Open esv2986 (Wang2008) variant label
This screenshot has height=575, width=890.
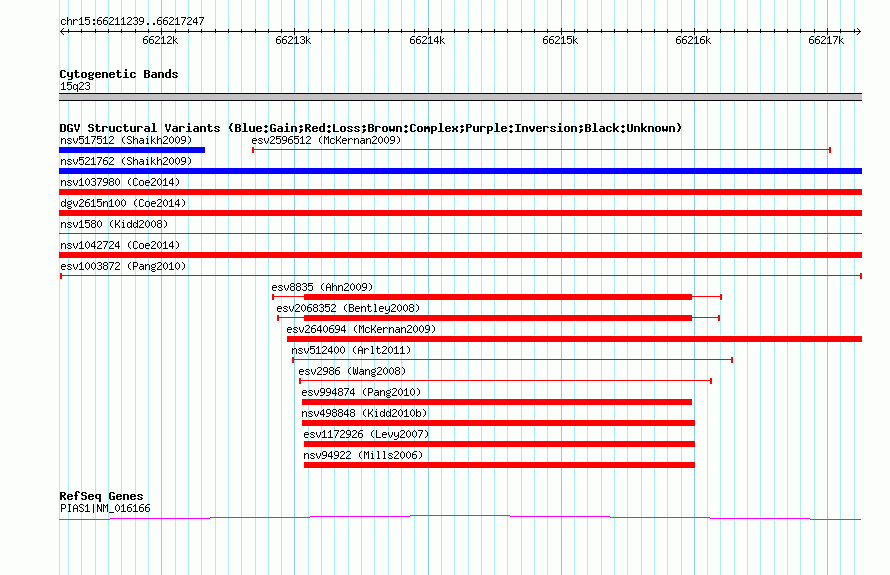pos(352,371)
